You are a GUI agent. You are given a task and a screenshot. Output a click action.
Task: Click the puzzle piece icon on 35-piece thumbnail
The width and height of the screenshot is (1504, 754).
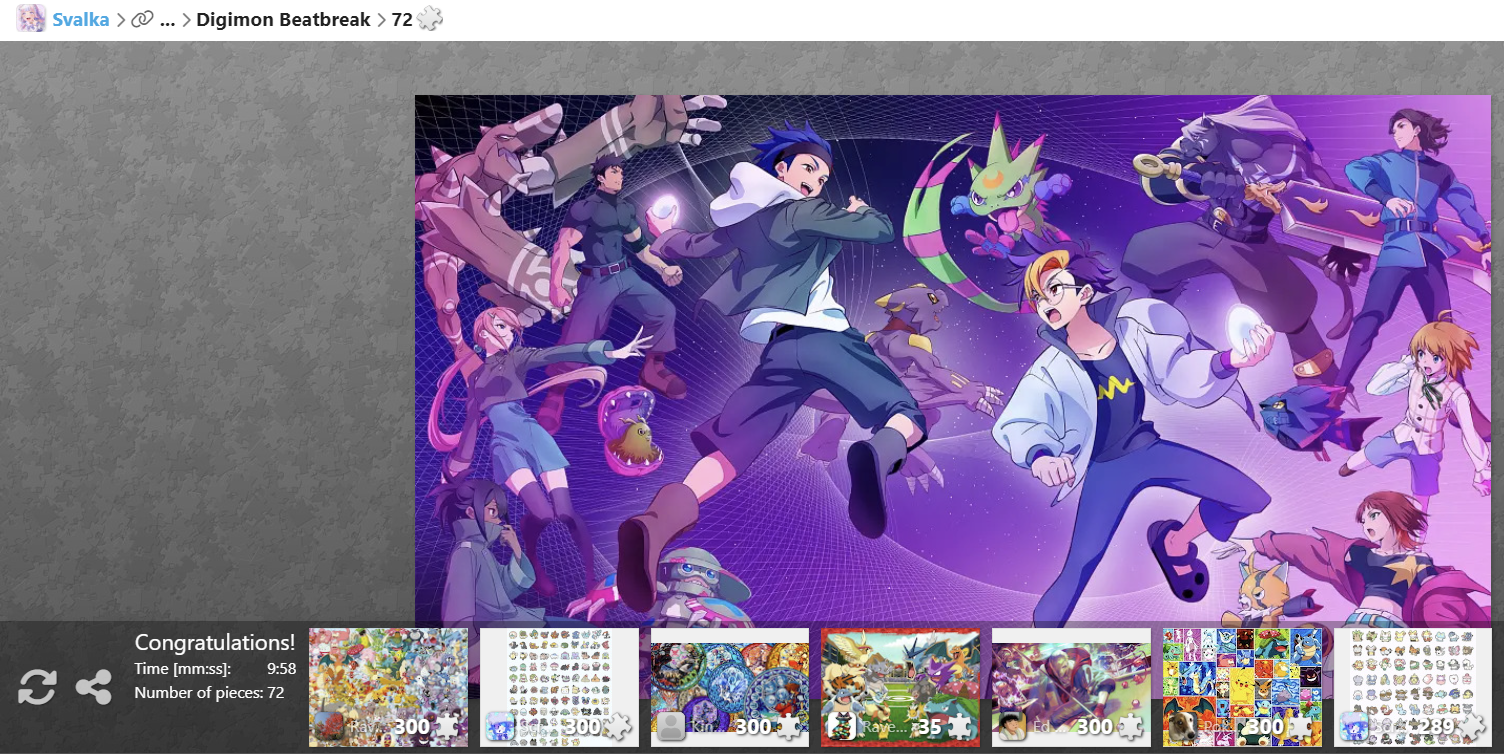pos(959,726)
